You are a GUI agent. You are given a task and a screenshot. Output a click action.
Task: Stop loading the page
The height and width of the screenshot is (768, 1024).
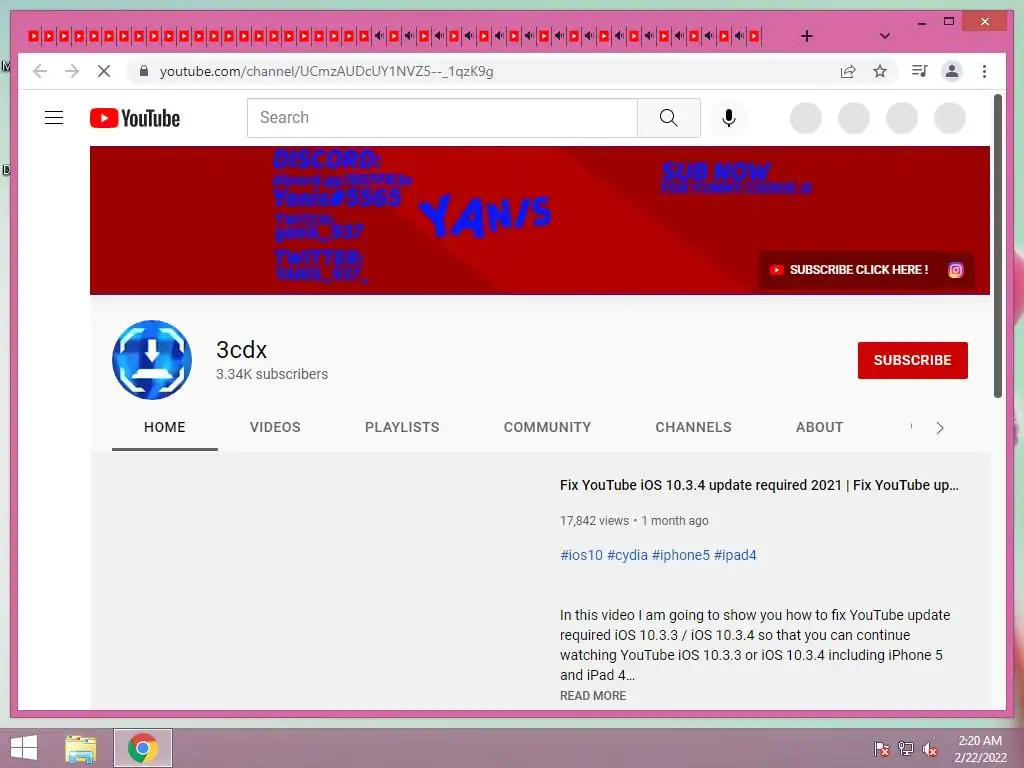pyautogui.click(x=104, y=71)
